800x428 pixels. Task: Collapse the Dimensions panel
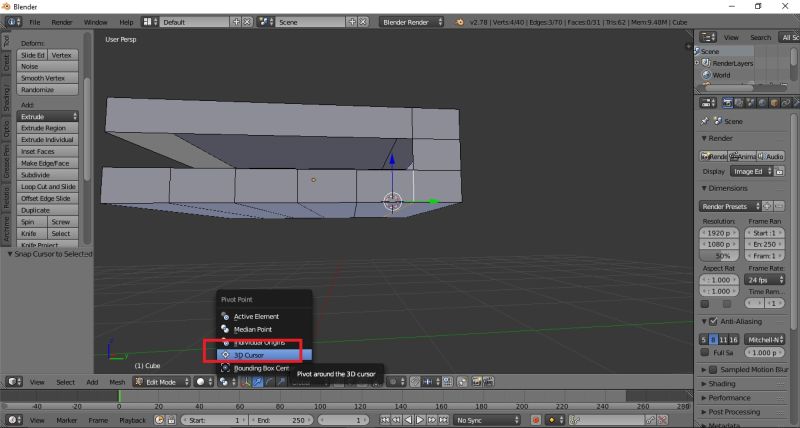(704, 188)
